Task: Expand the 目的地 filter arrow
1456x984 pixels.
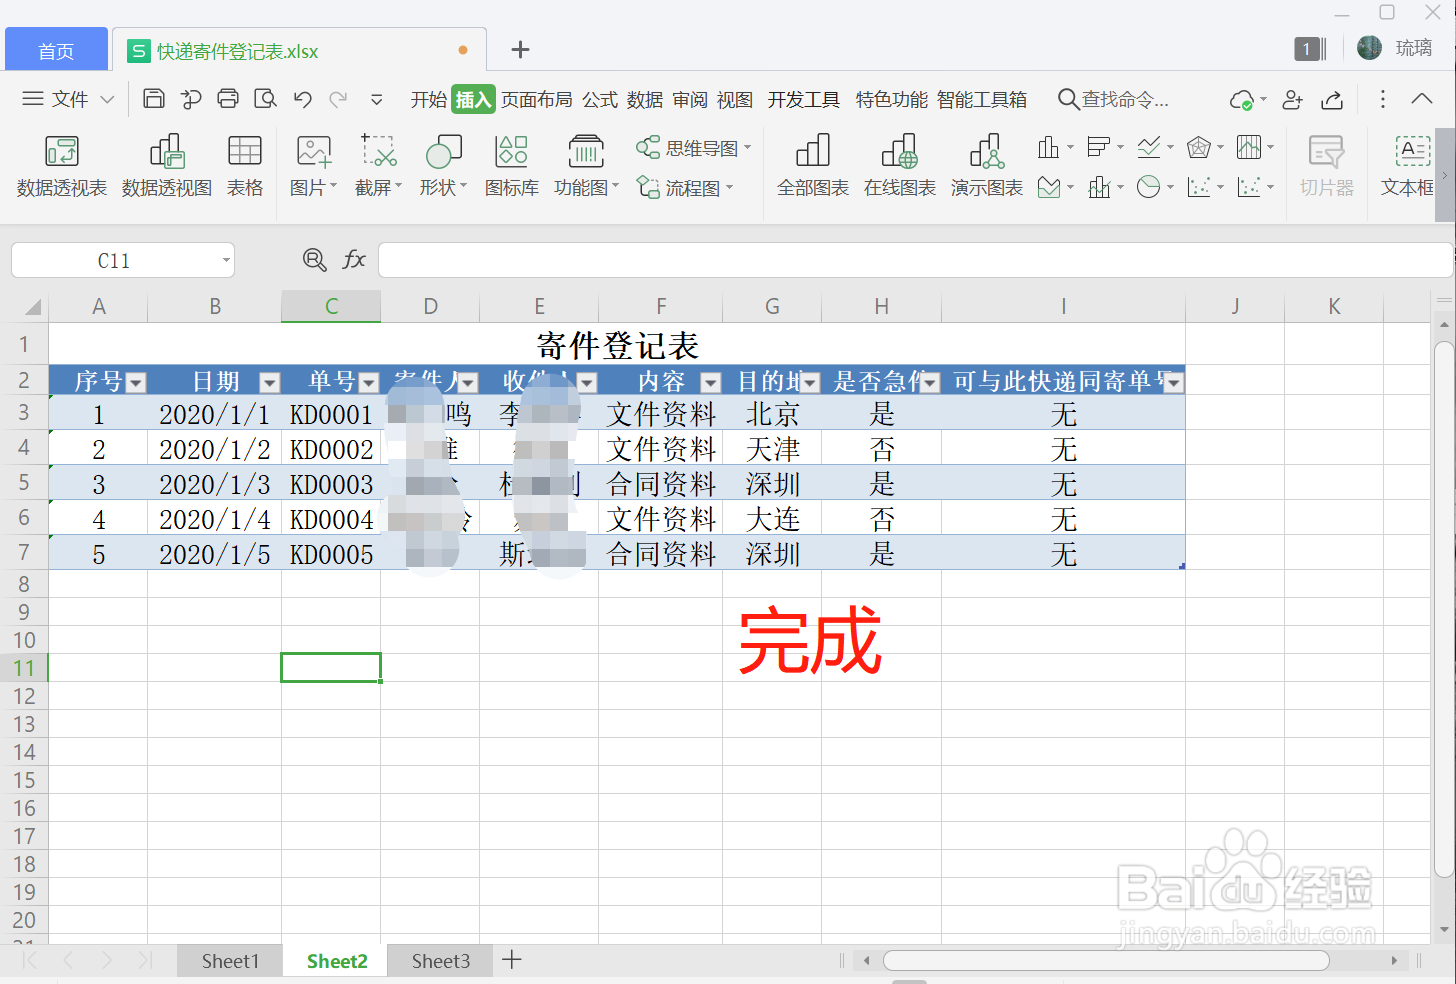Action: tap(811, 381)
